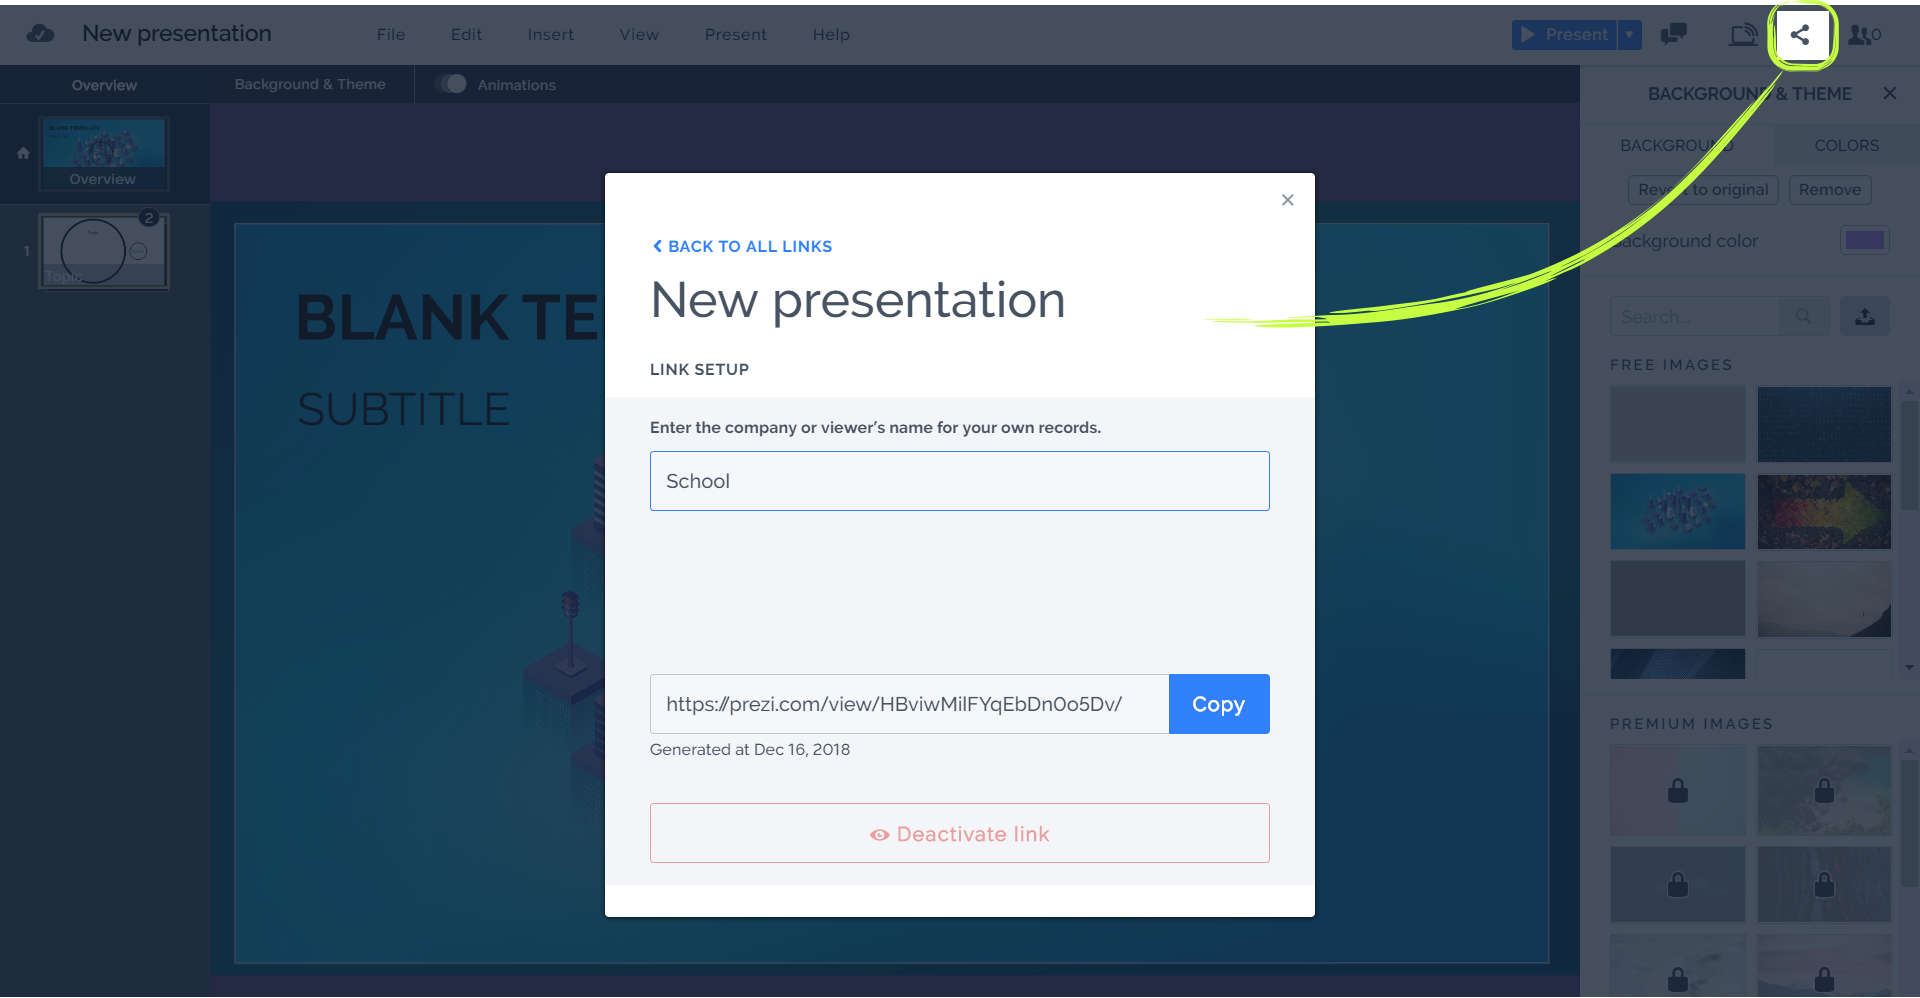Viewport: 1920px width, 998px height.
Task: Open the live presenting device icon
Action: 1742,34
